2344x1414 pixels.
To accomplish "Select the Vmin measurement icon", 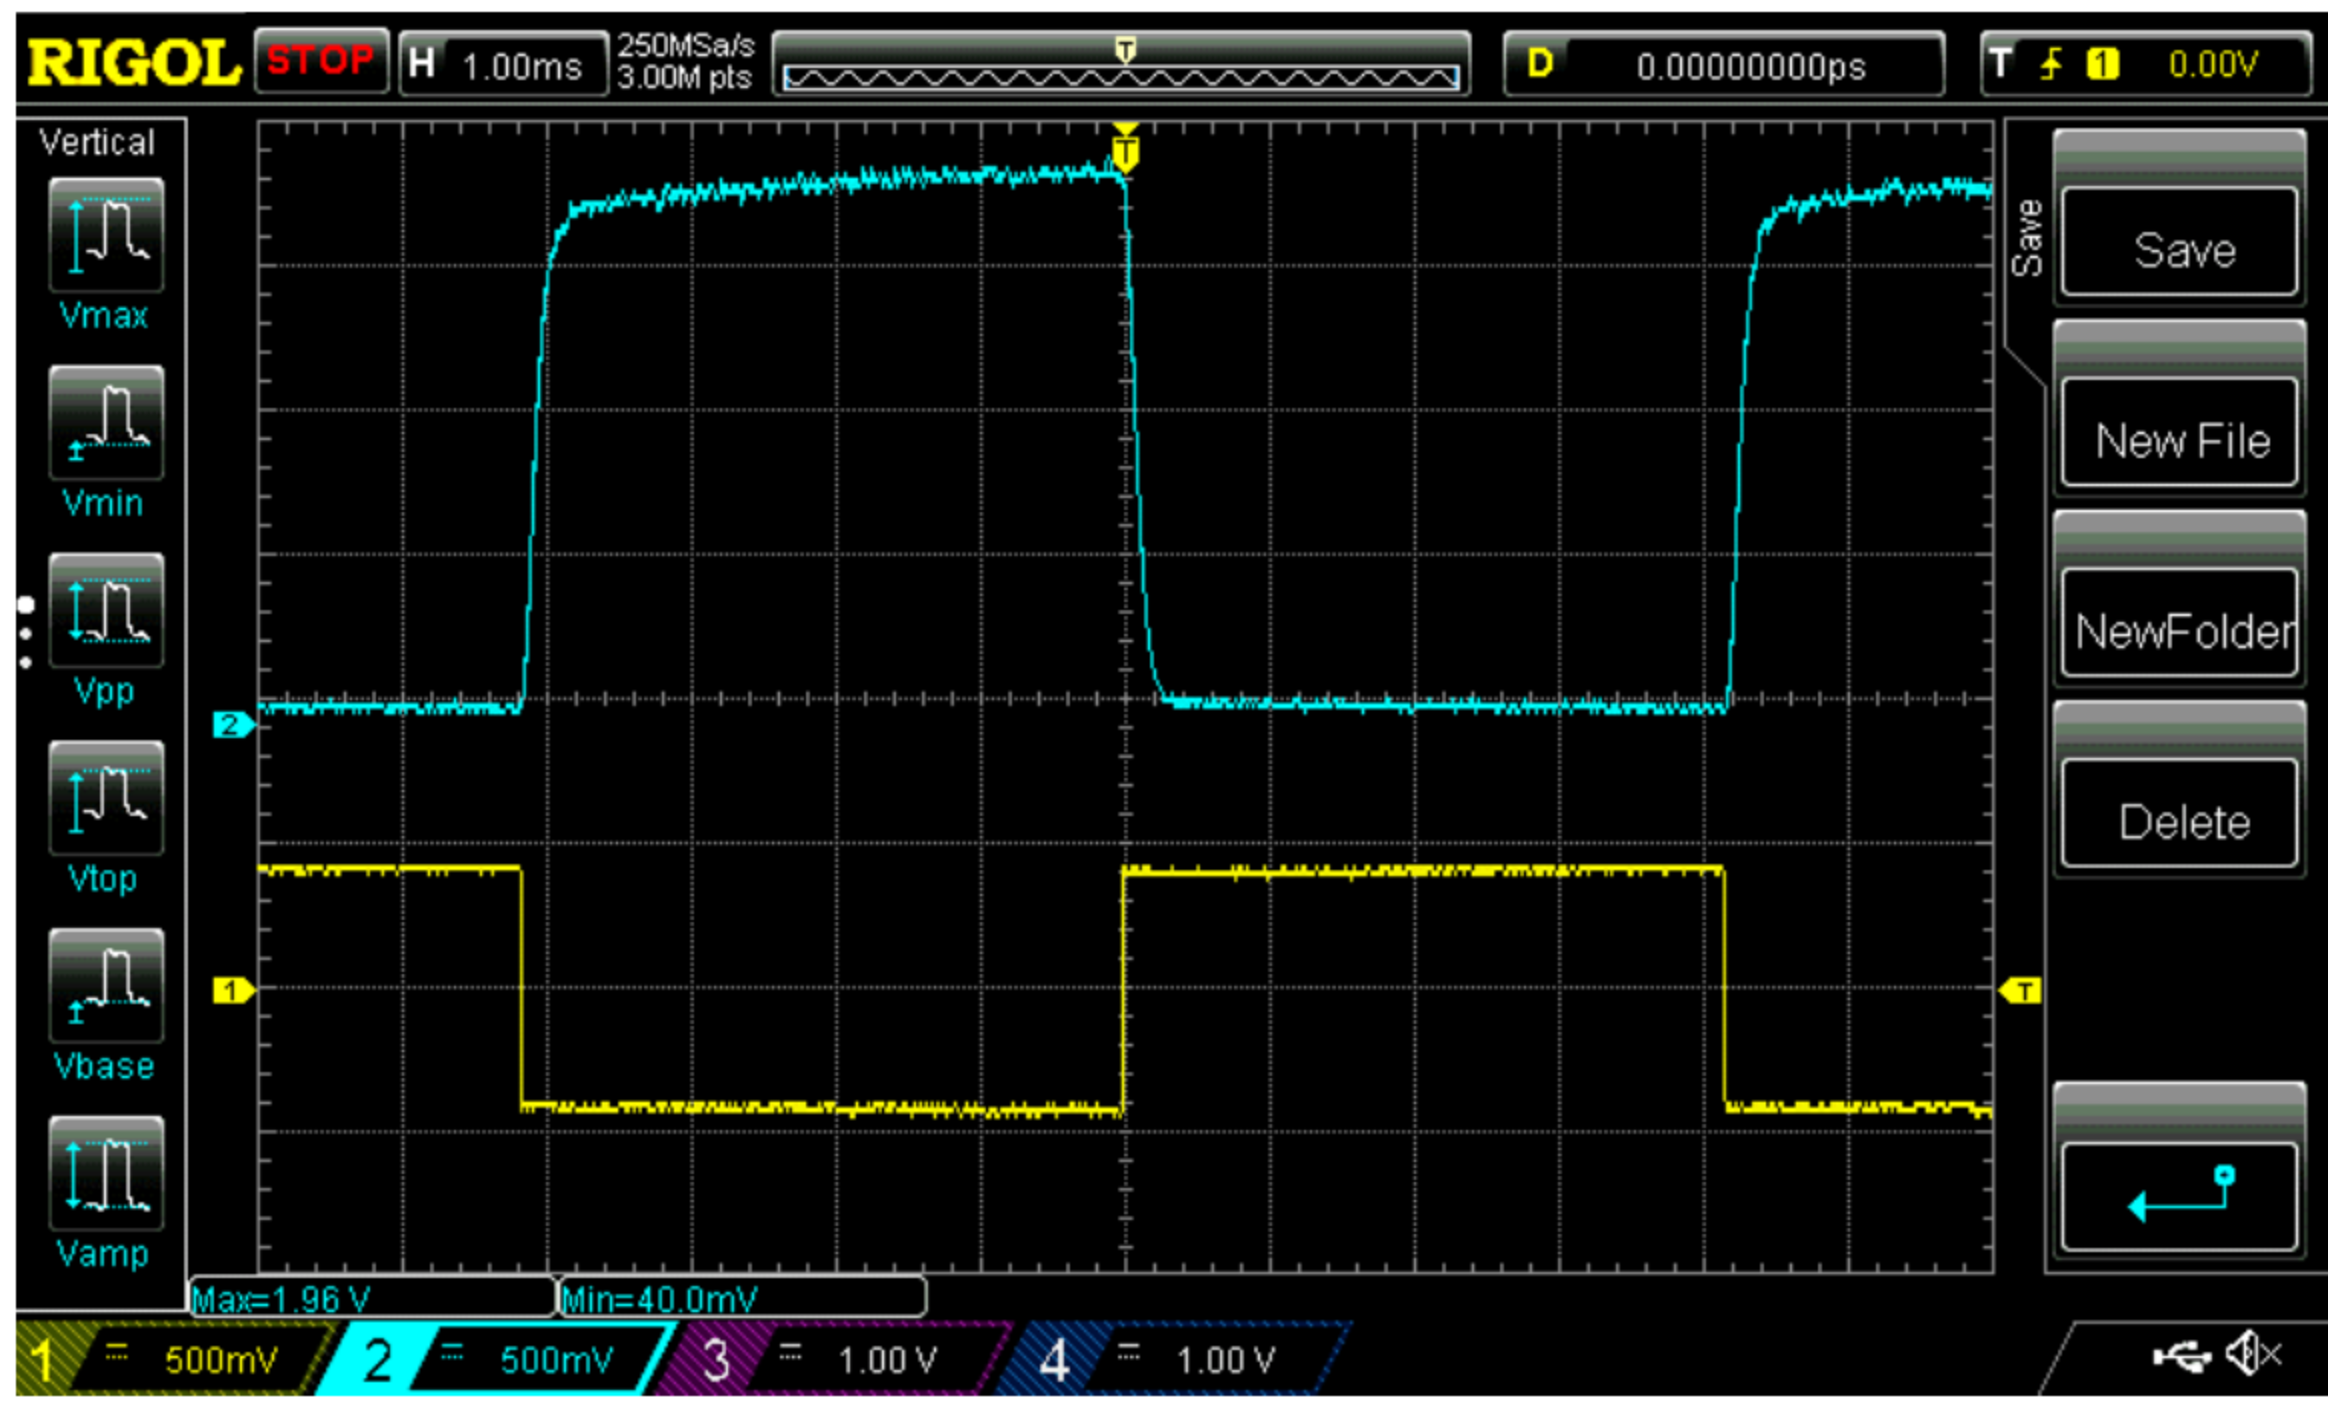I will (x=105, y=424).
